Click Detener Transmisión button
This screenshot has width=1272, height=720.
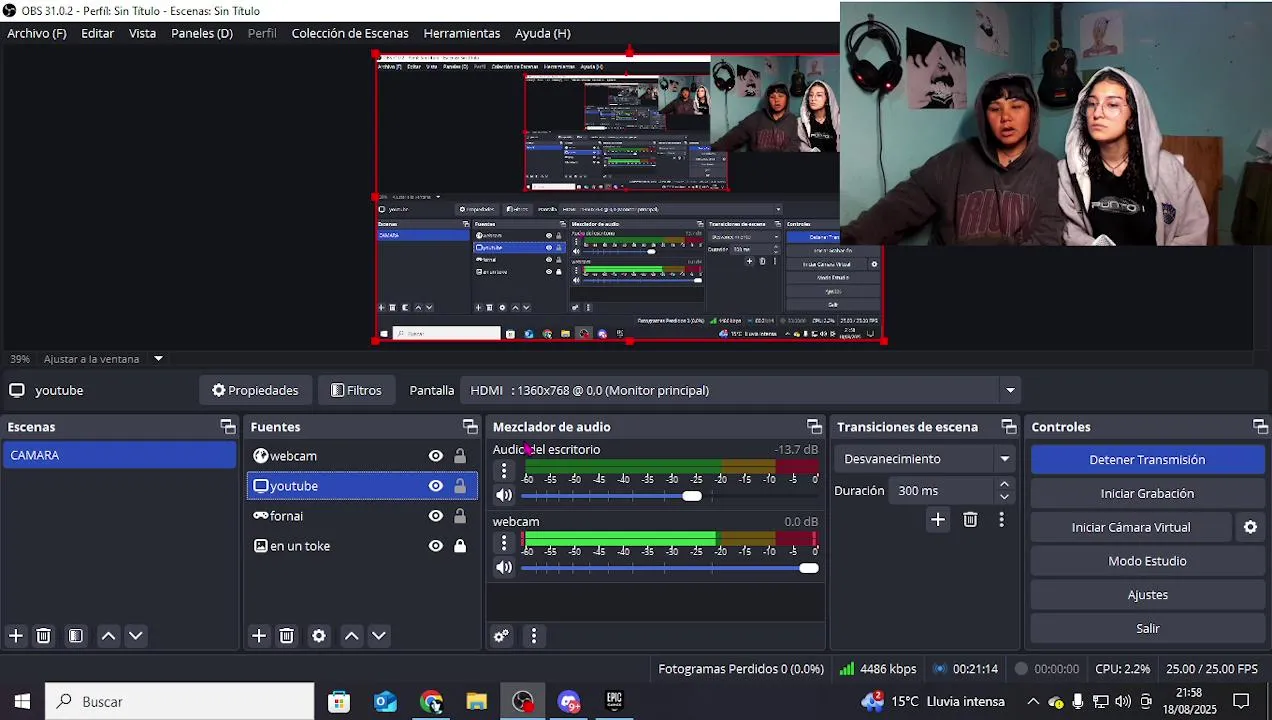(1147, 460)
